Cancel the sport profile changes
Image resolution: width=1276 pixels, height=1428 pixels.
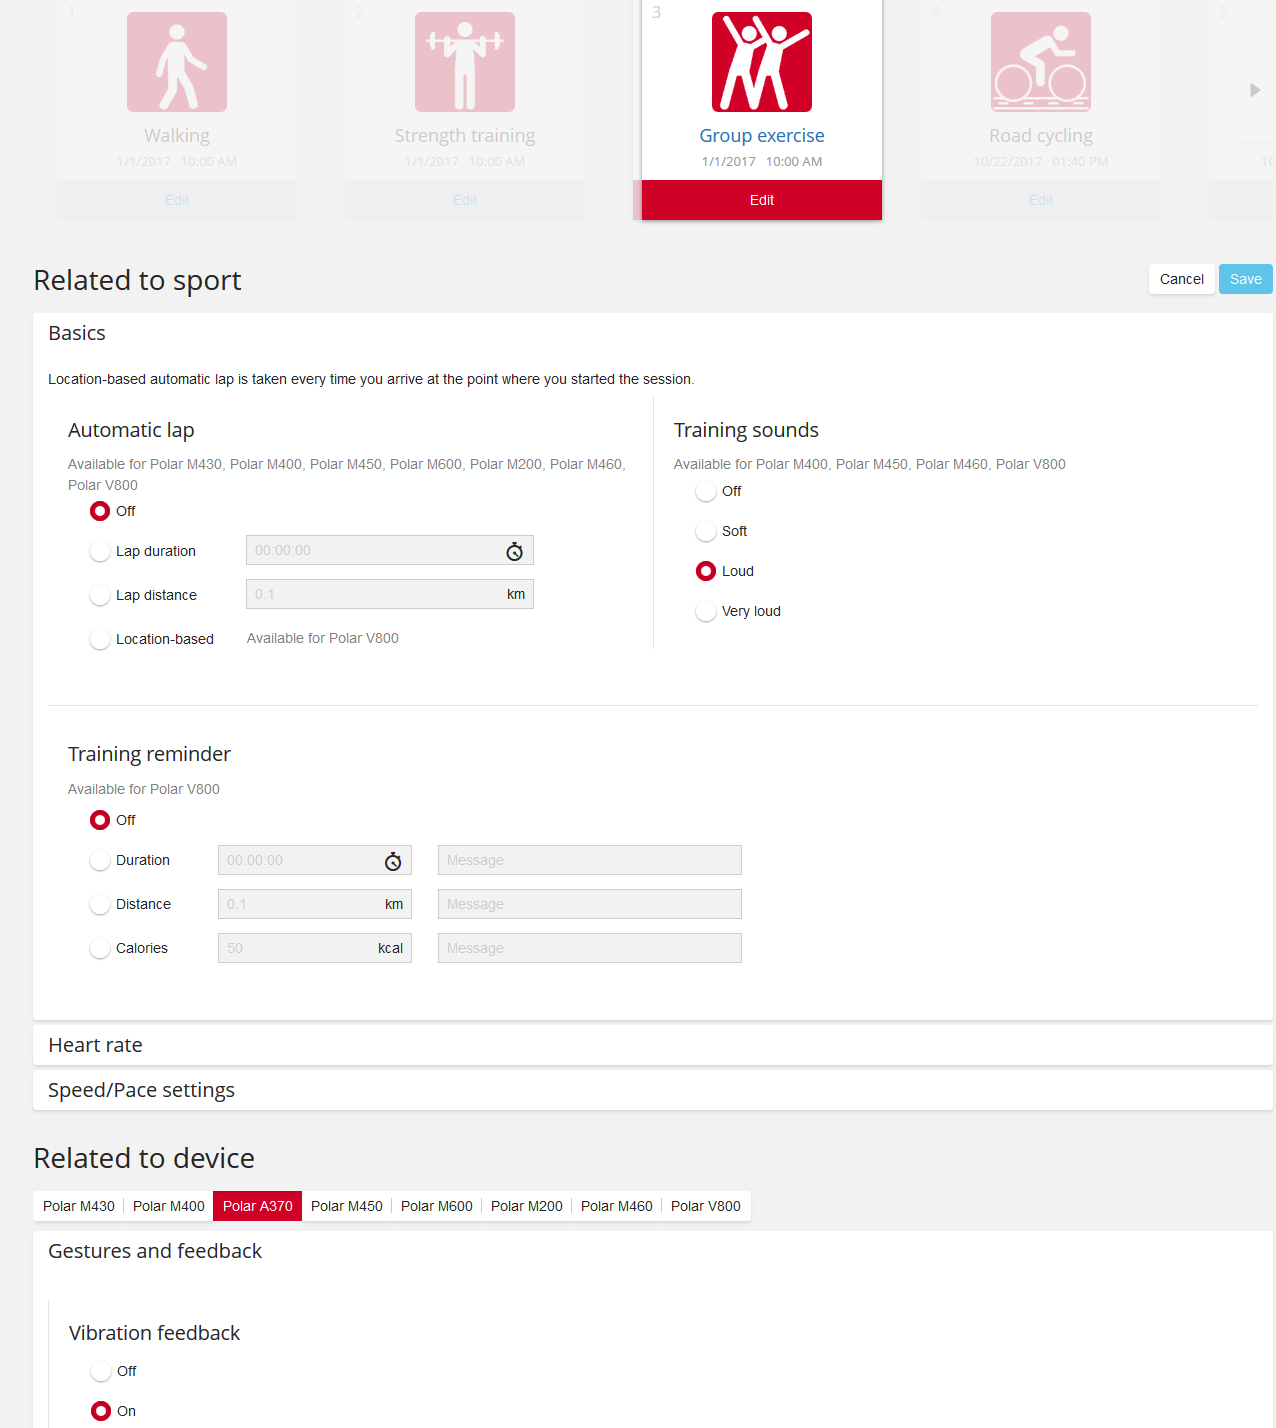1182,279
